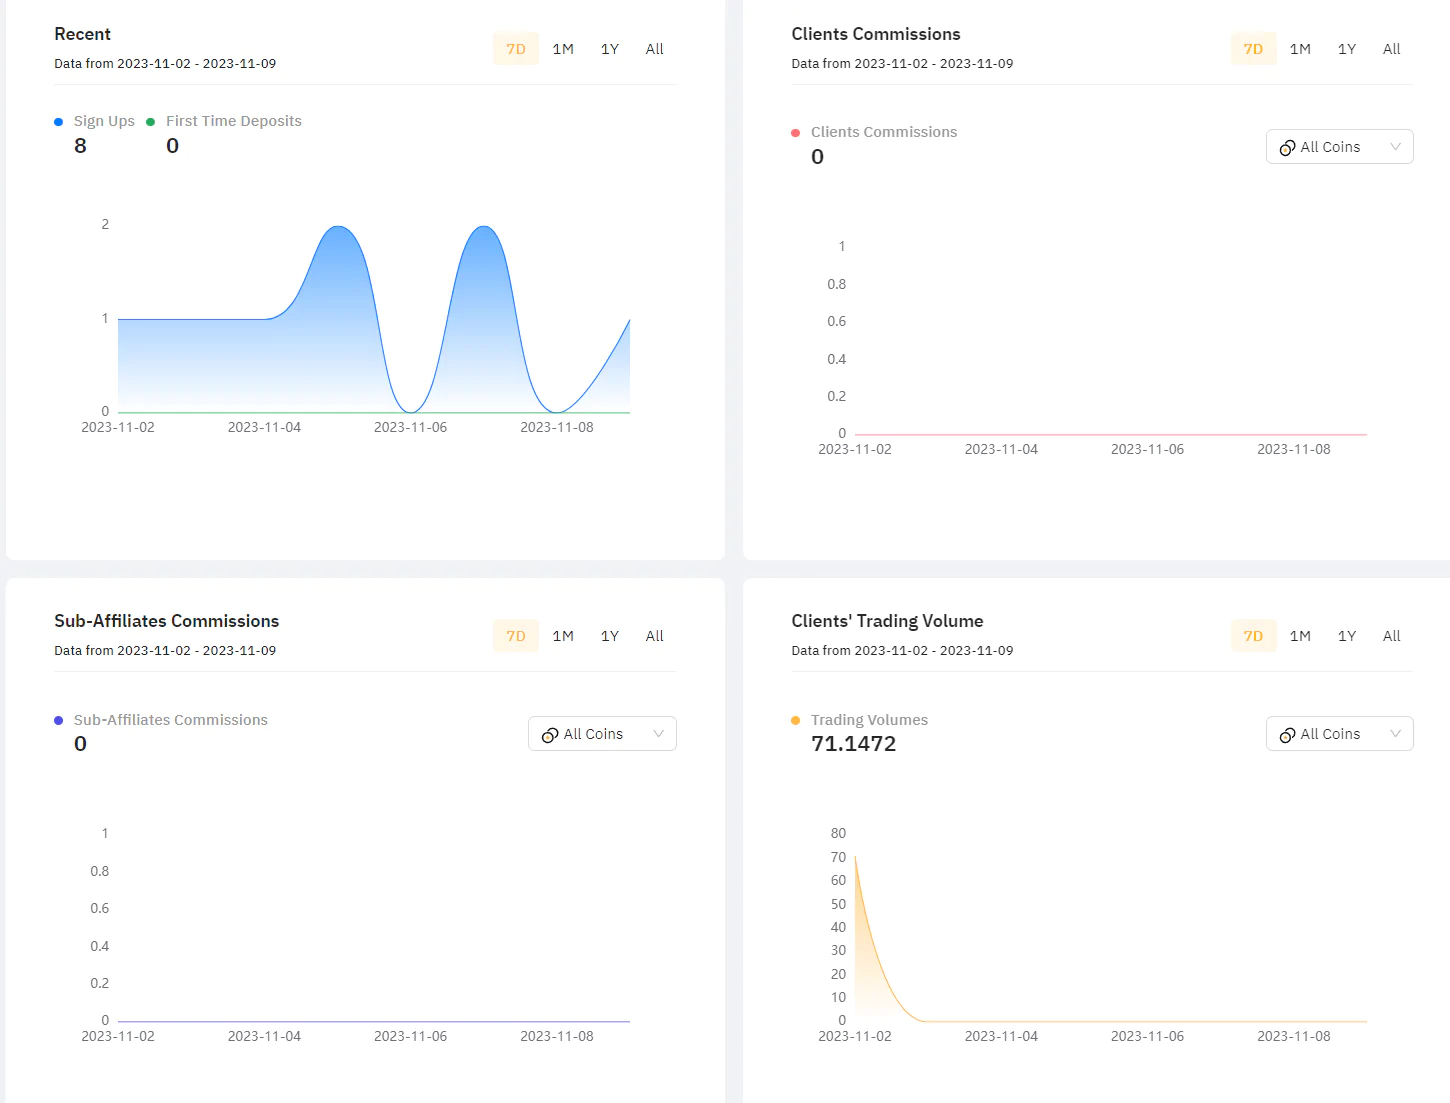Click 7D on Clients' Trading Volume
The height and width of the screenshot is (1103, 1450).
pos(1253,636)
